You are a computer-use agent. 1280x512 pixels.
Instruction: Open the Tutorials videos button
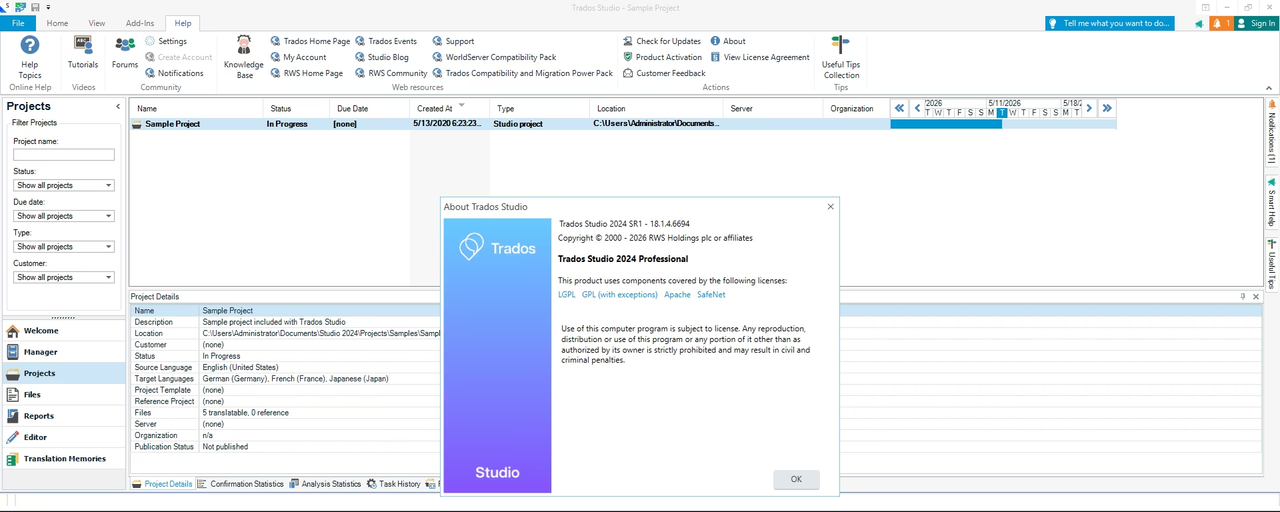[x=83, y=52]
